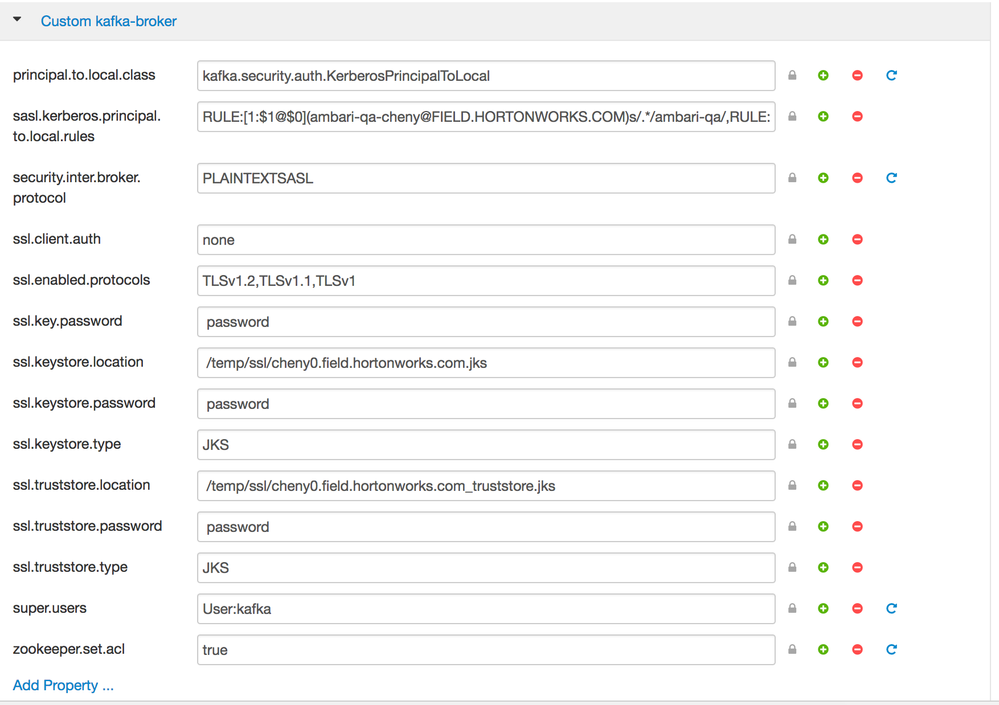Screen dimensions: 999x705
Task: Undo changes to super.users value
Action: [x=891, y=608]
